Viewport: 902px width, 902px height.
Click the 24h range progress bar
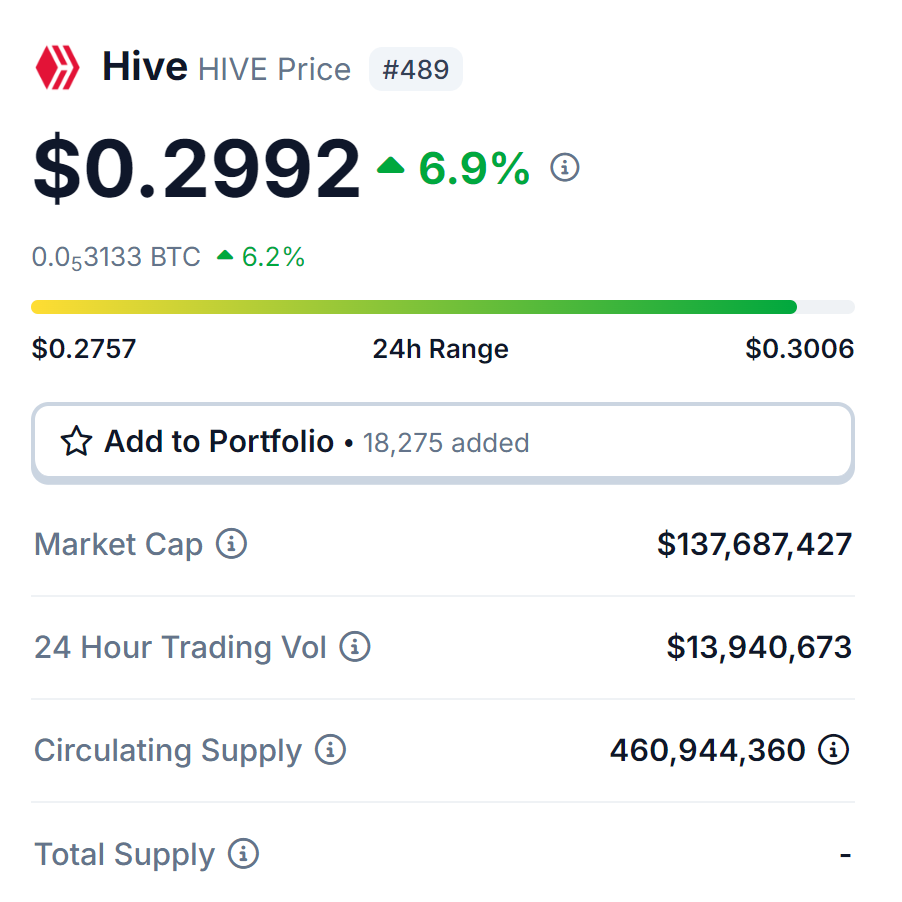click(x=443, y=307)
